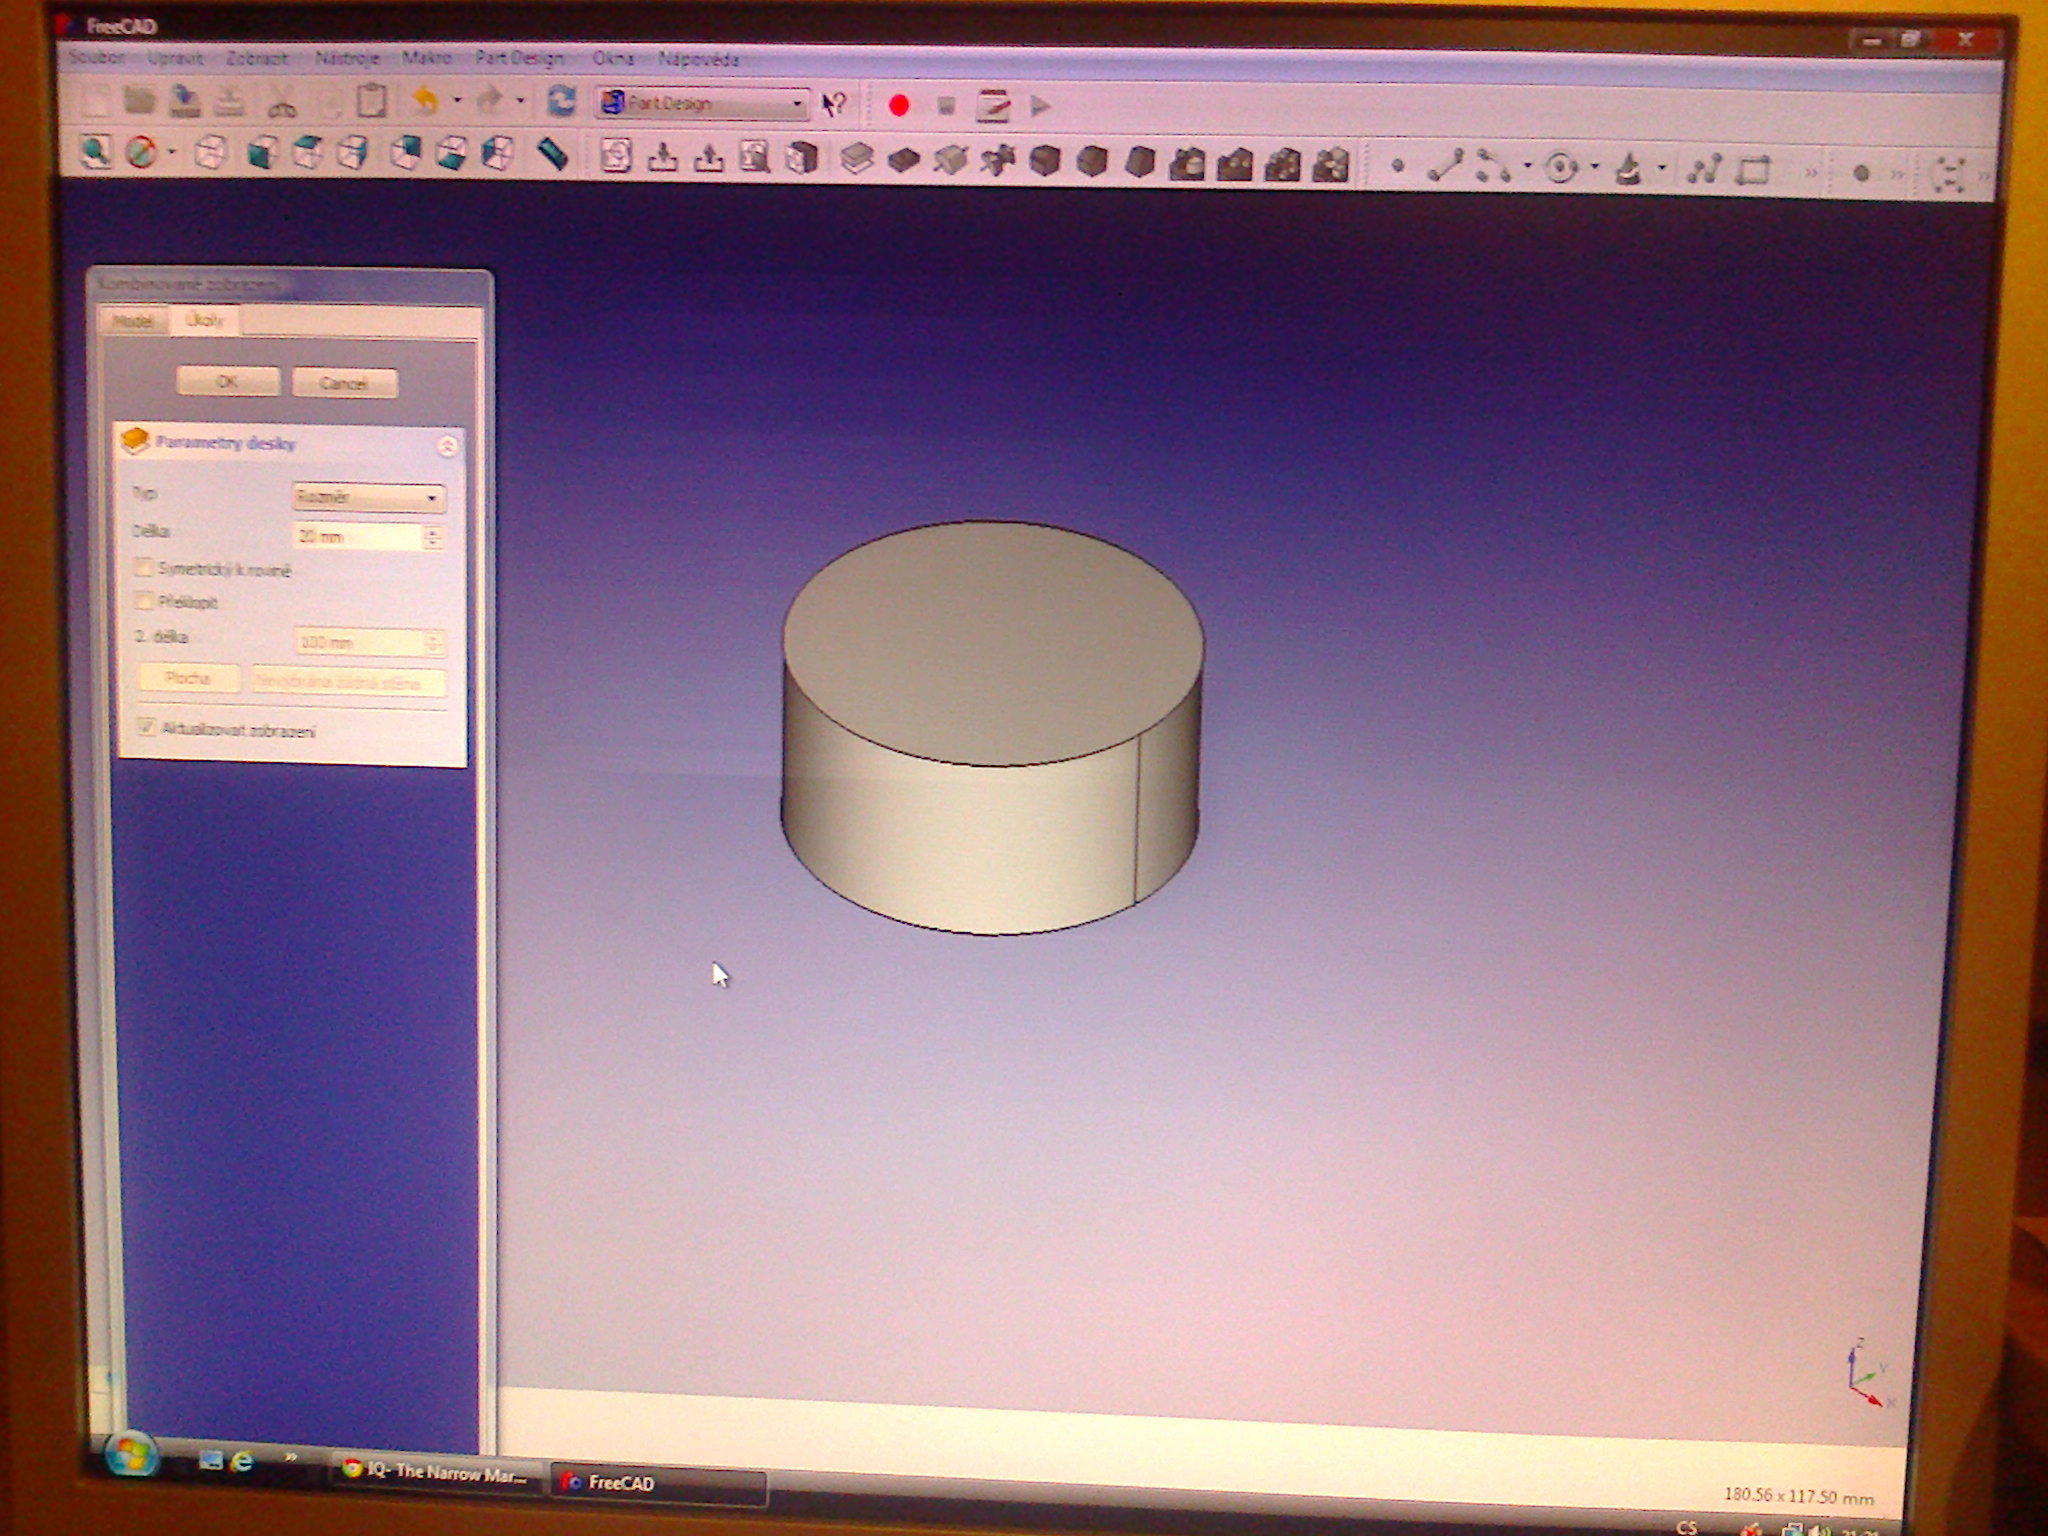Click the Pad feature toolbar icon
Screen dimensions: 2048x1536
pyautogui.click(x=857, y=158)
